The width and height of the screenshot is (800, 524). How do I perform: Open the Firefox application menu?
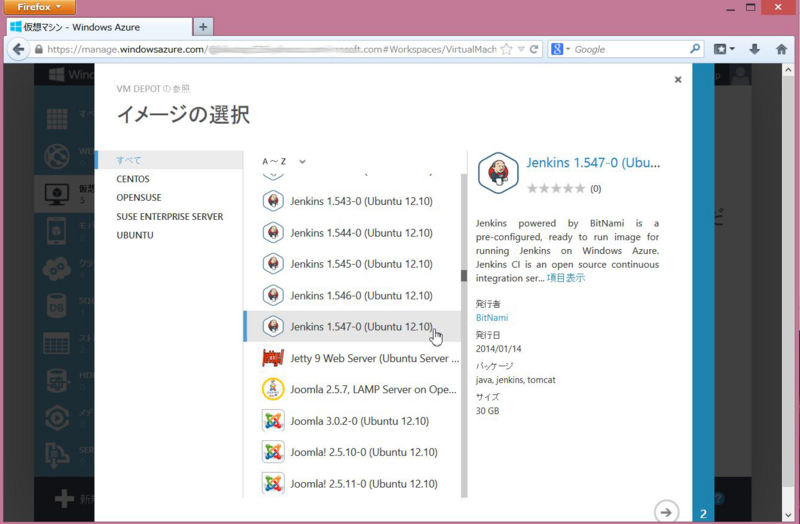click(39, 7)
